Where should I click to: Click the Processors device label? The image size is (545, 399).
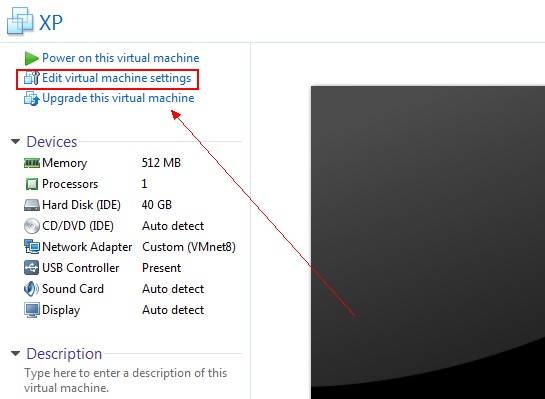[x=70, y=184]
